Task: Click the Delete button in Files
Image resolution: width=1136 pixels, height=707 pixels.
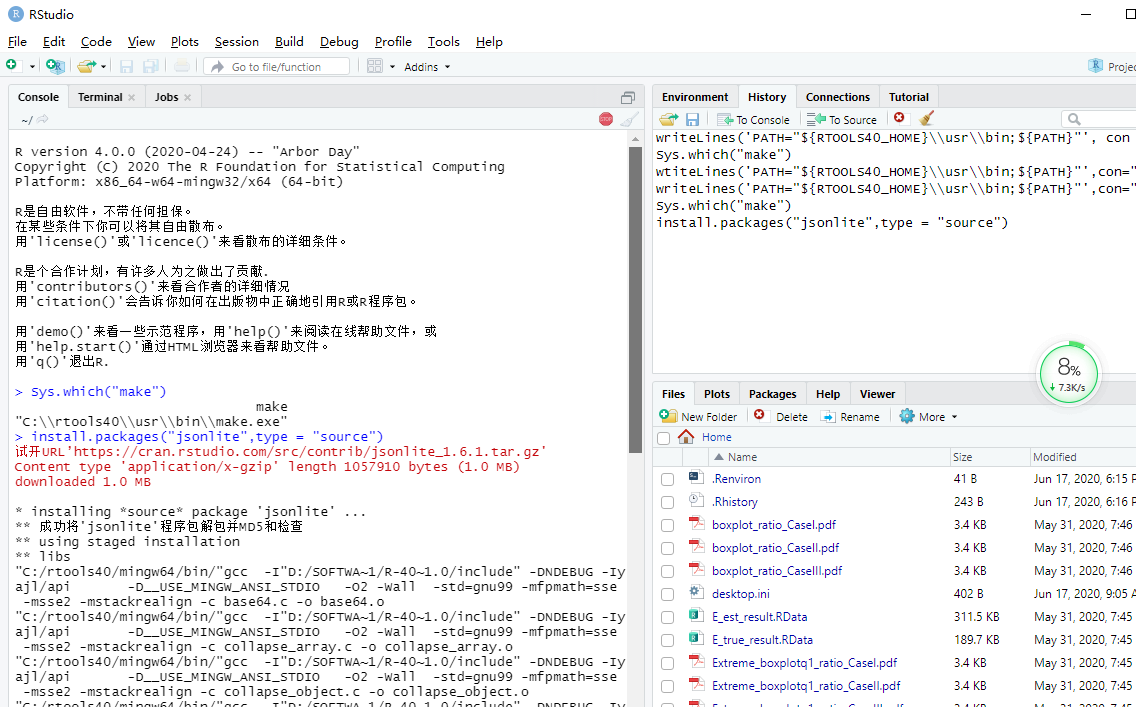Action: (x=780, y=417)
